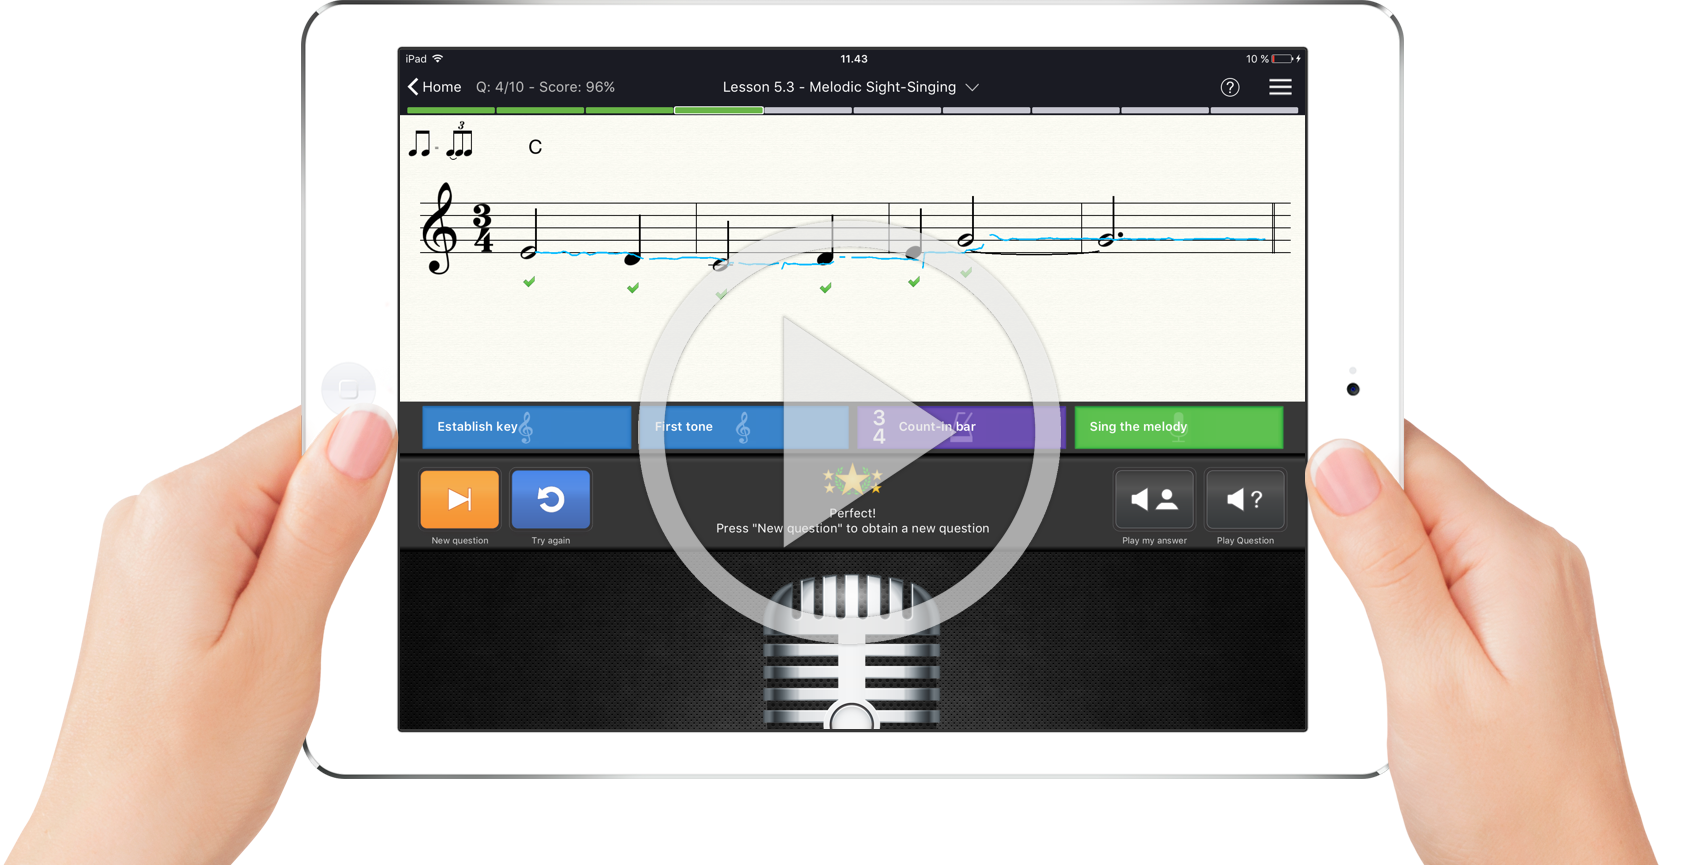Click the Play my answer speaker icon

pos(1154,499)
